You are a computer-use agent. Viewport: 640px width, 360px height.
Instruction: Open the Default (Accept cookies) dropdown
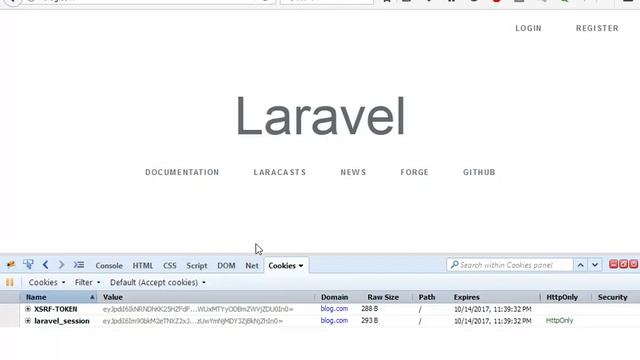coord(158,282)
